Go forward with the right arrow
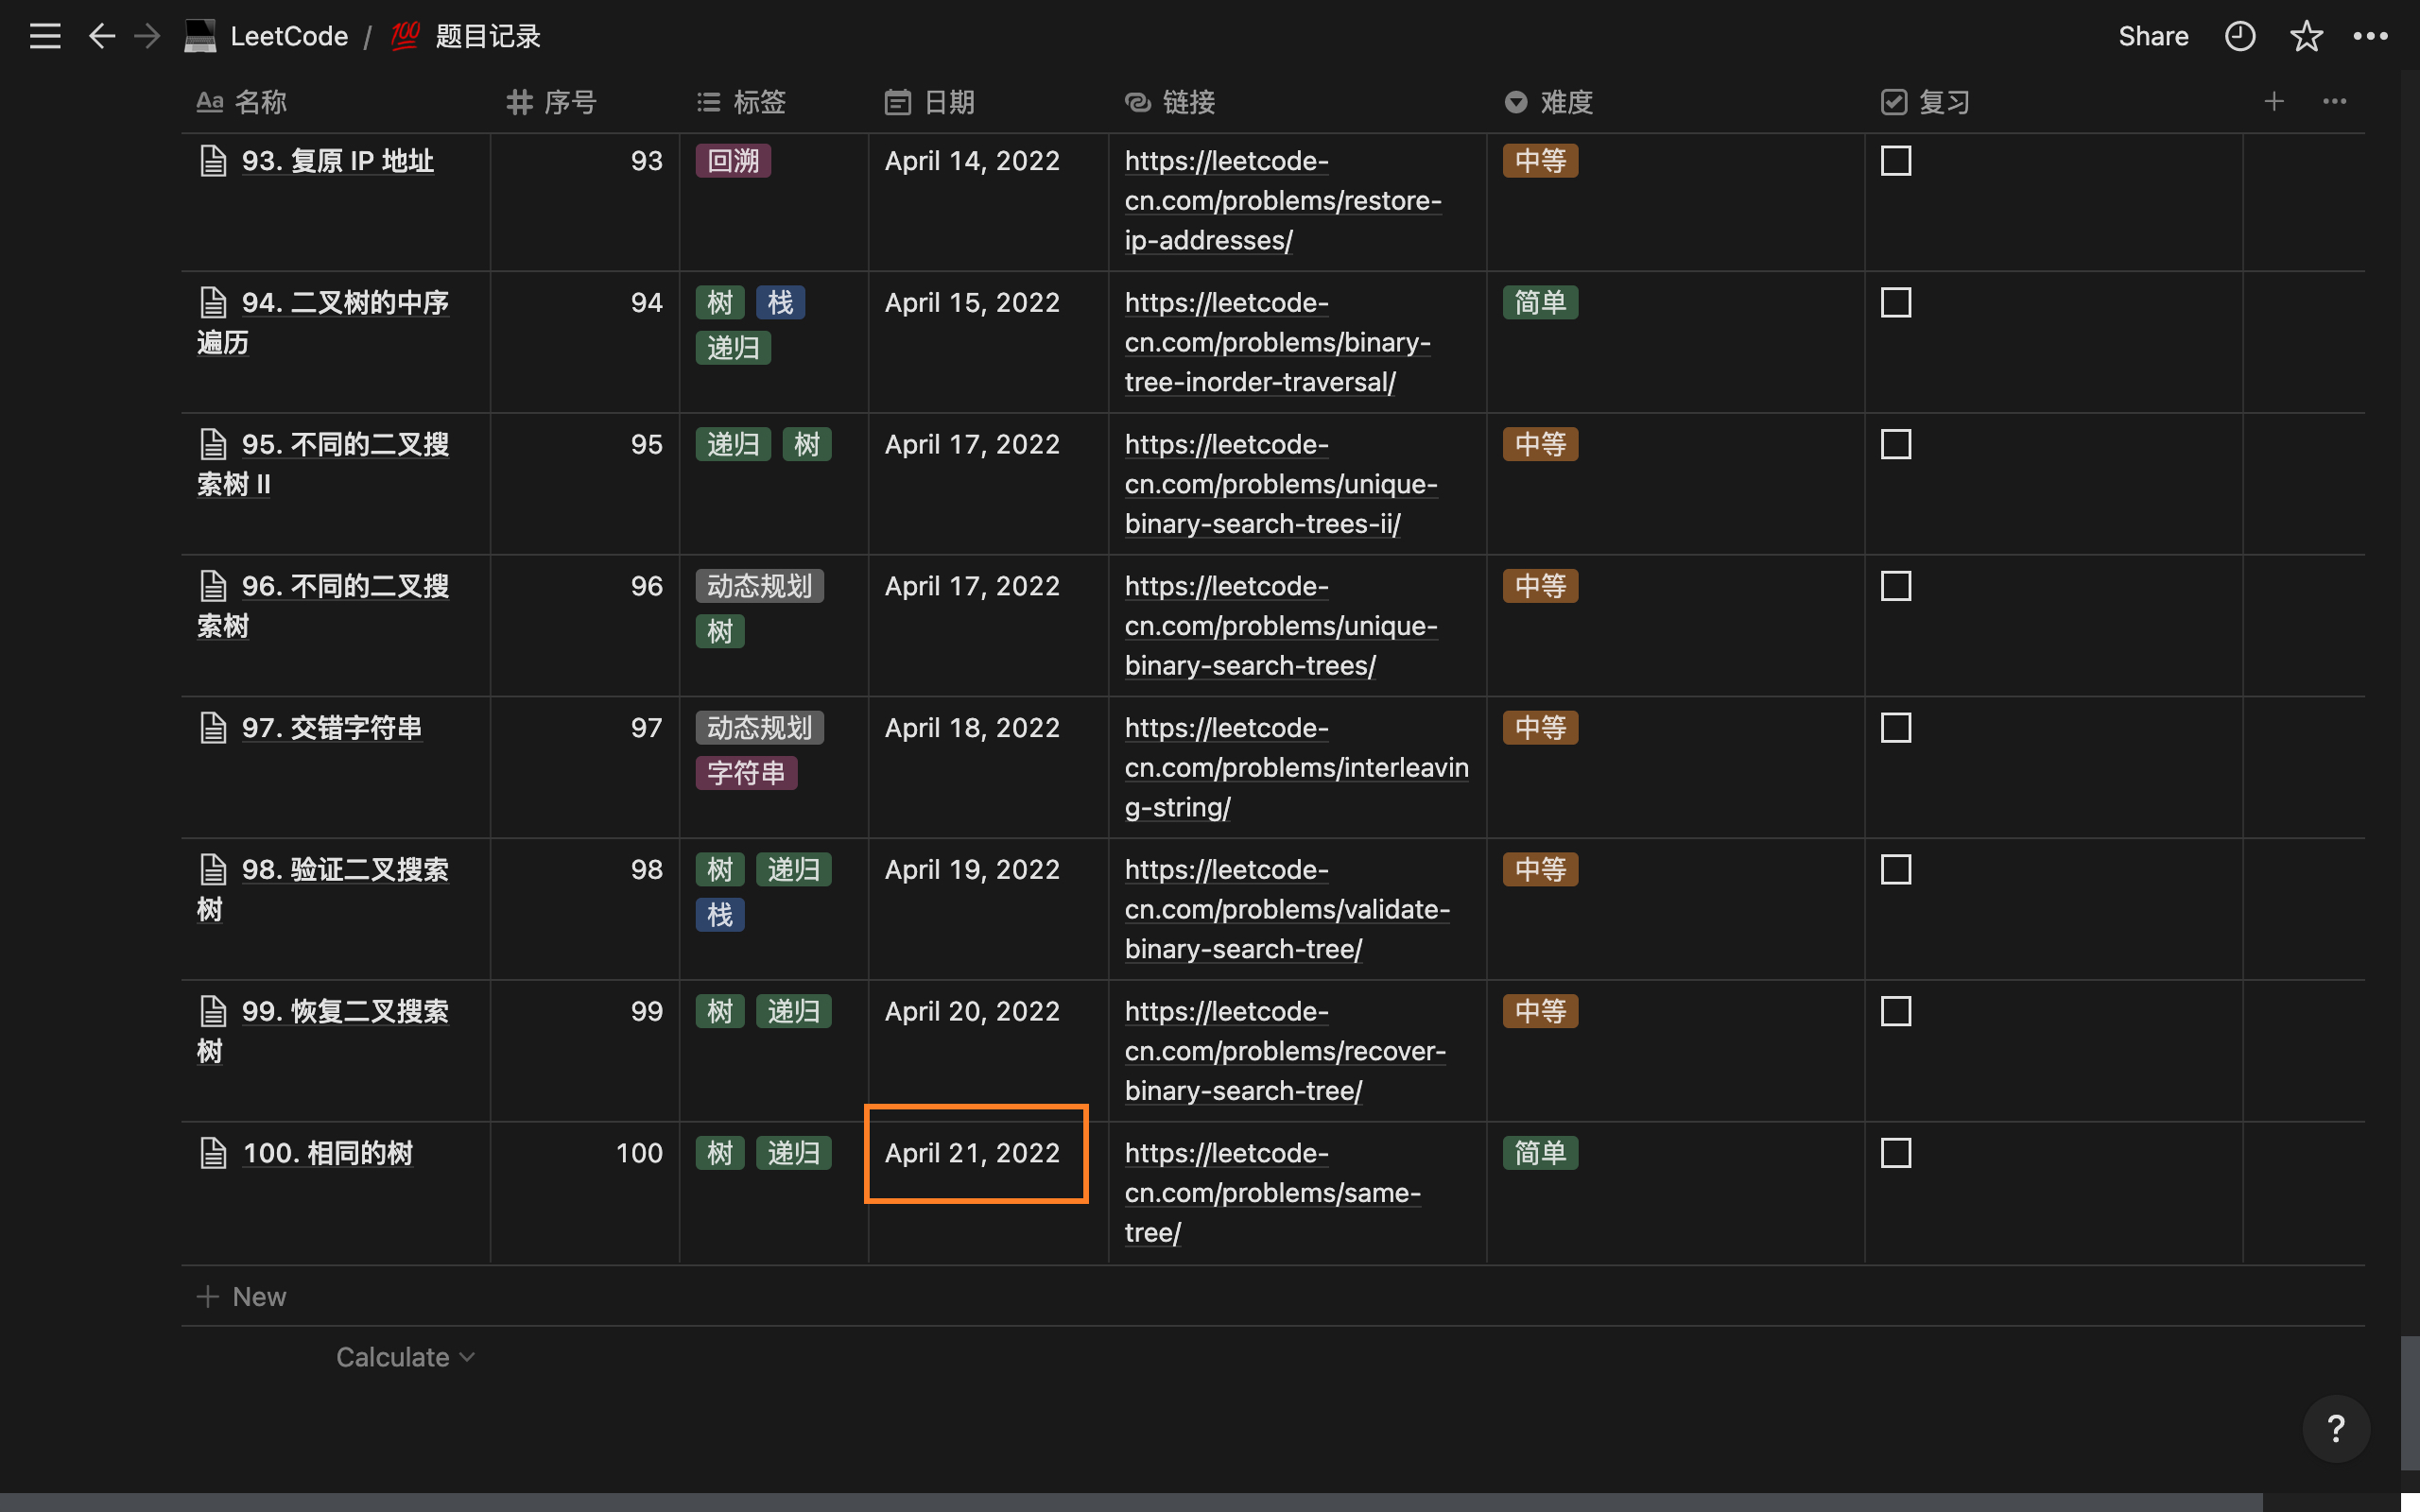The image size is (2420, 1512). click(147, 36)
